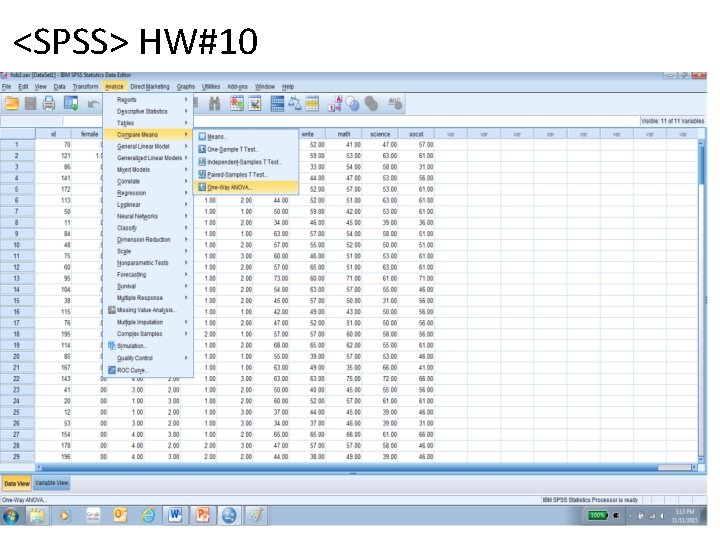This screenshot has width=720, height=540.
Task: Click the Open data document folder icon
Action: pyautogui.click(x=11, y=104)
